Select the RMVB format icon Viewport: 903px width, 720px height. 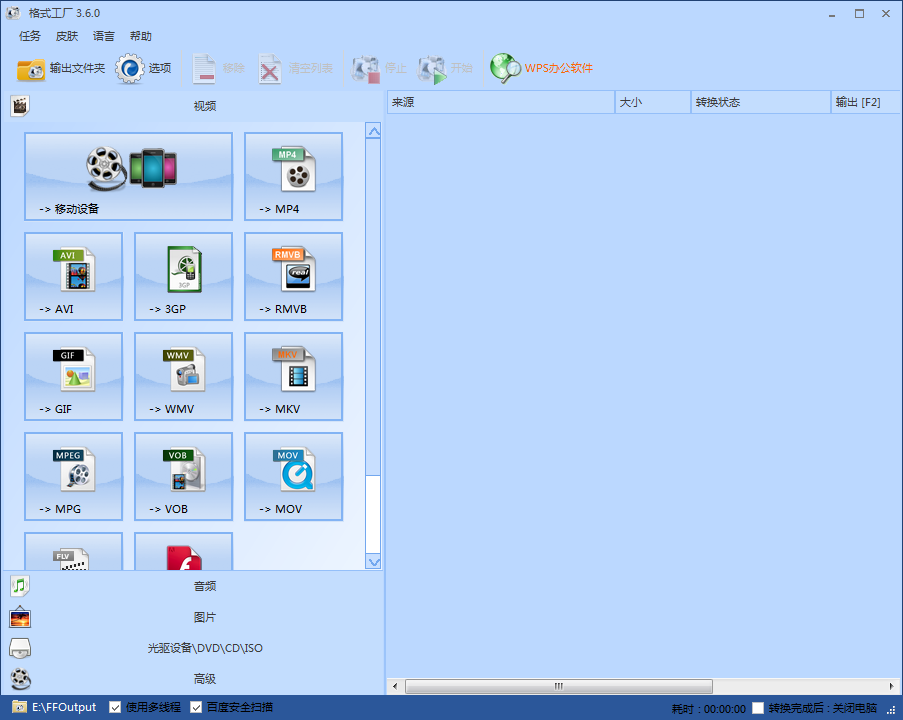pos(293,276)
